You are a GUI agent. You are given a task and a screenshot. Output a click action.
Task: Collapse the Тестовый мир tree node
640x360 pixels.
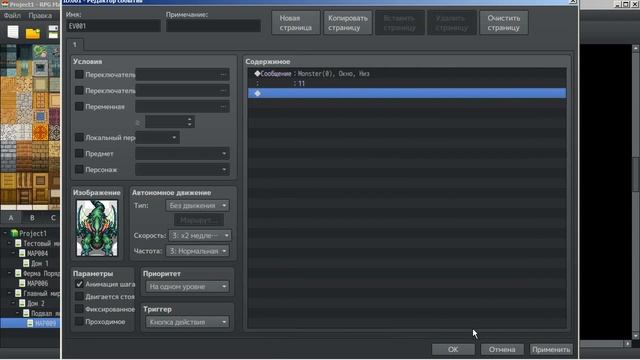click(x=9, y=243)
